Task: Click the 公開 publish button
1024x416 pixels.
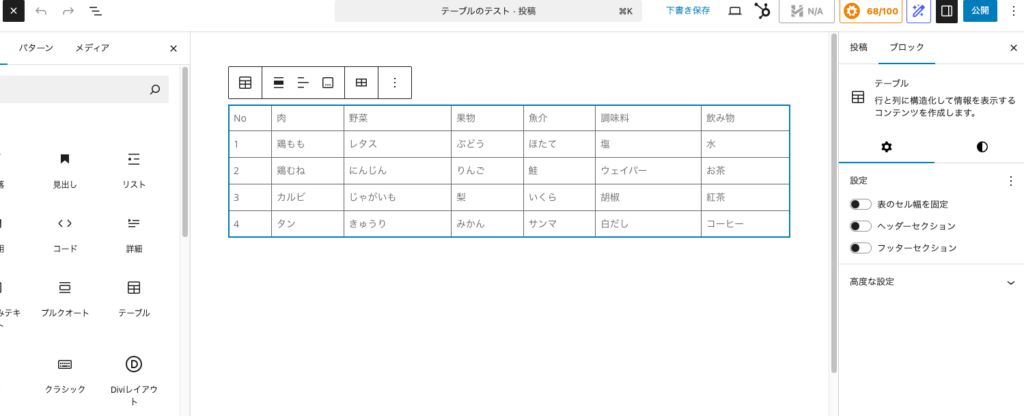Action: click(980, 11)
